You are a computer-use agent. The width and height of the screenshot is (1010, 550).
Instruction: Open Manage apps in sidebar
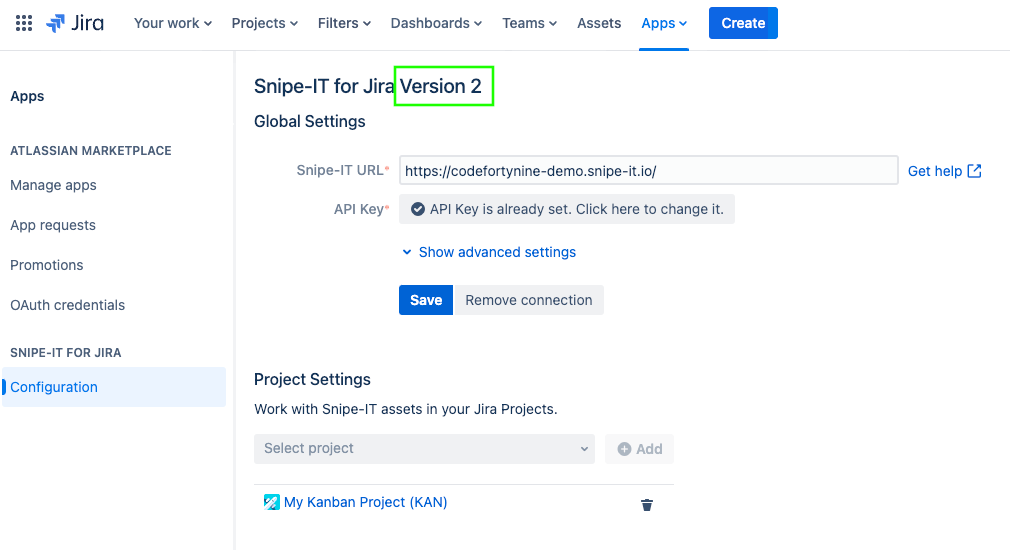[53, 185]
